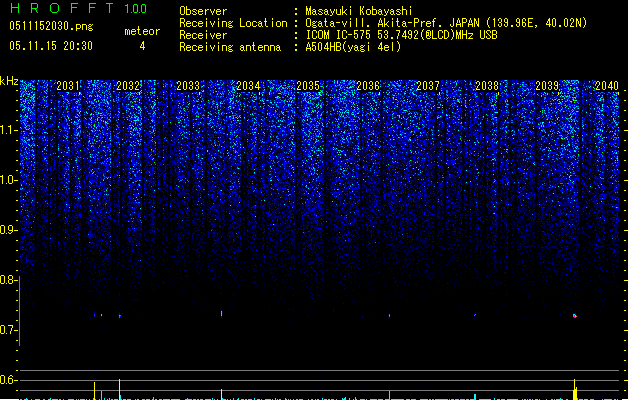This screenshot has width=629, height=400.
Task: Click the 2034 time marker
Action: pos(248,86)
